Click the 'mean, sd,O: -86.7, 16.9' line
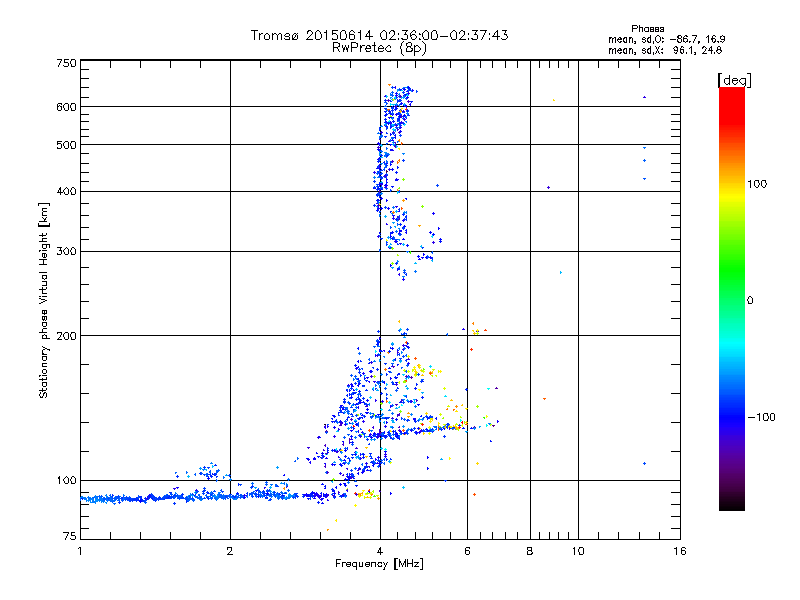This screenshot has width=800, height=600. [666, 39]
